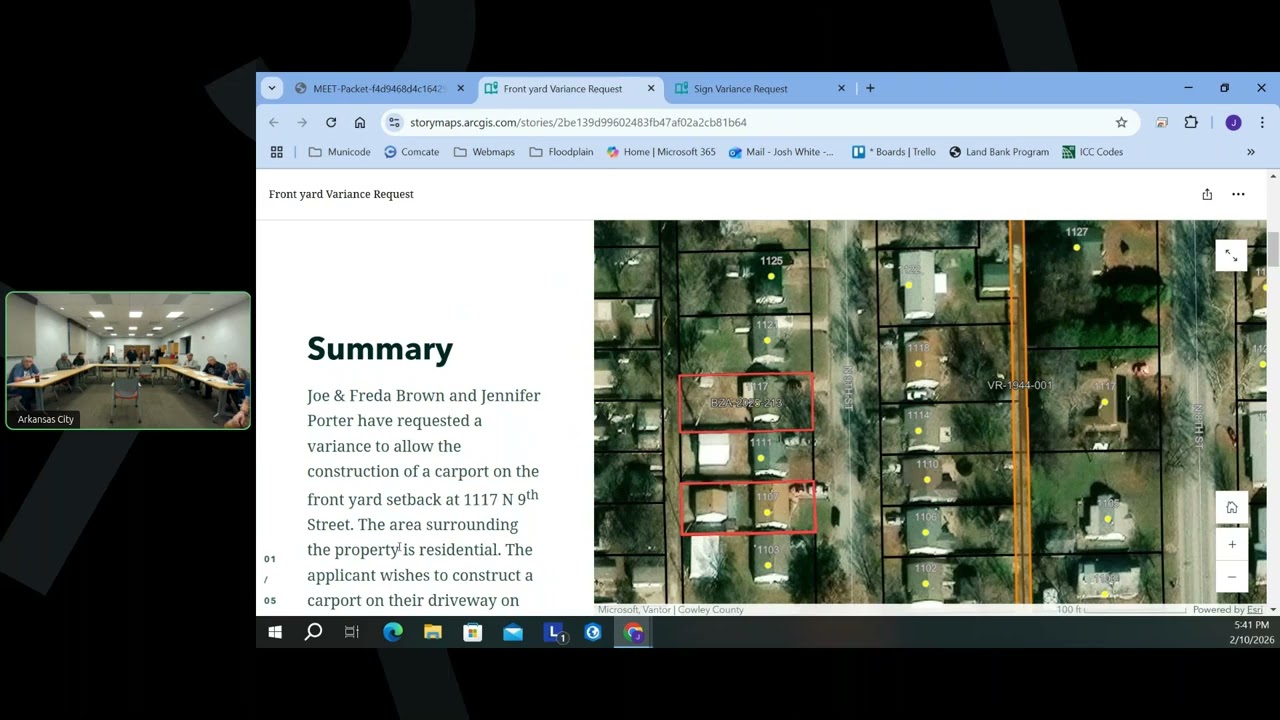Close the Sign Variance Request tab
The width and height of the screenshot is (1280, 720).
pyautogui.click(x=841, y=88)
